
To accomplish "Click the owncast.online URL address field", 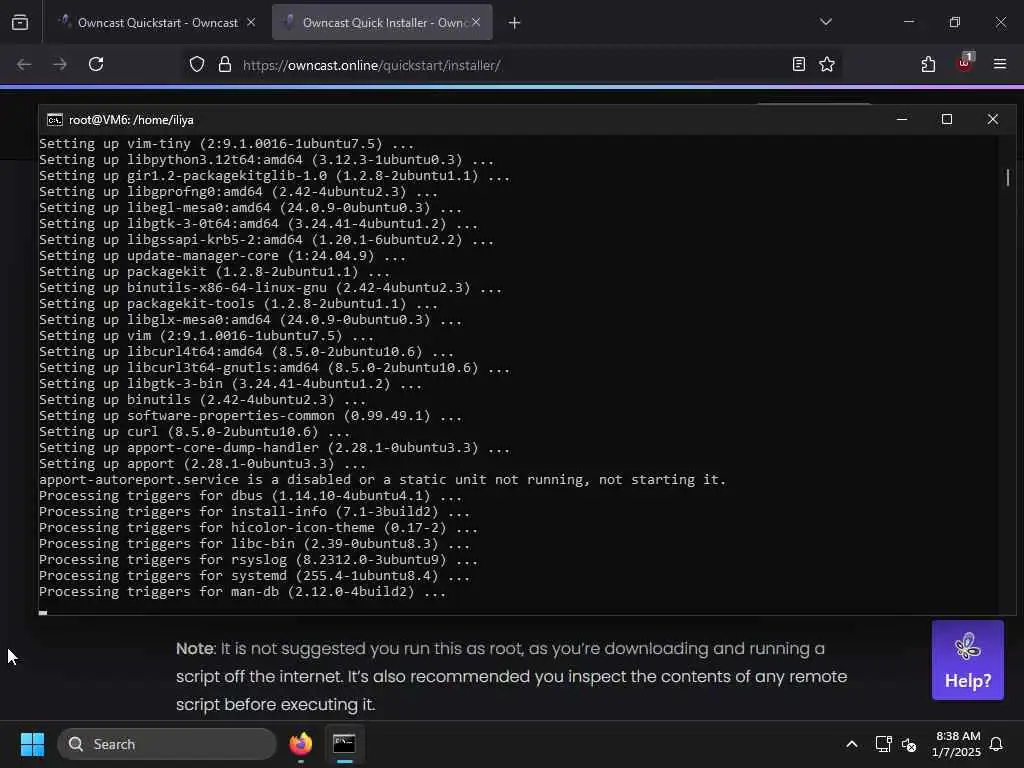I will point(372,65).
